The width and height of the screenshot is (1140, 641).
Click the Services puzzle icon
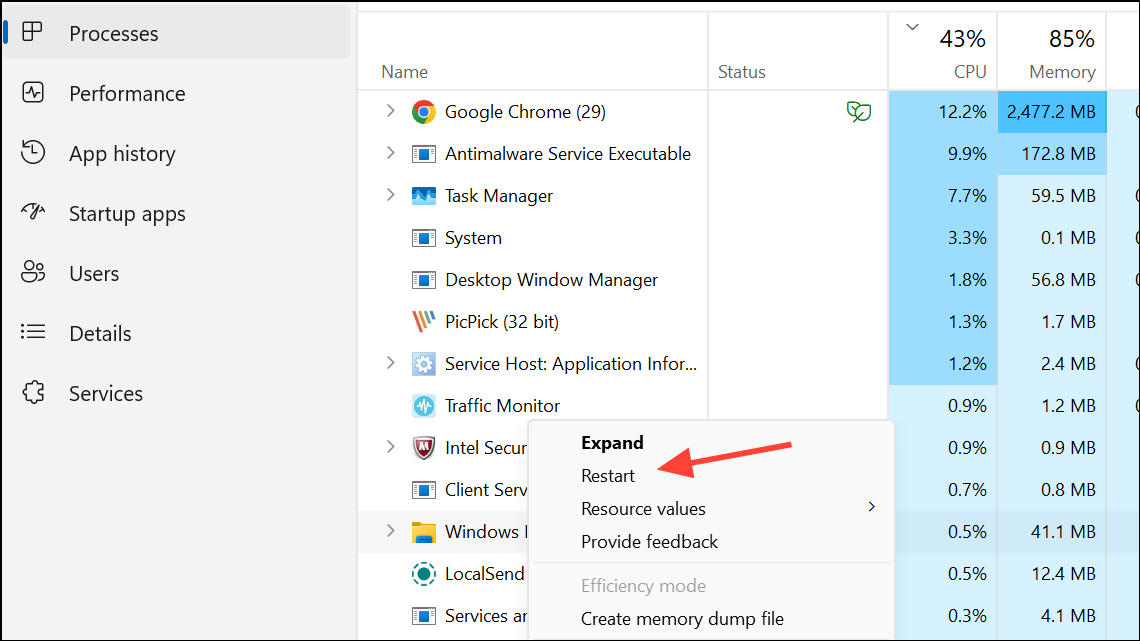pyautogui.click(x=33, y=392)
